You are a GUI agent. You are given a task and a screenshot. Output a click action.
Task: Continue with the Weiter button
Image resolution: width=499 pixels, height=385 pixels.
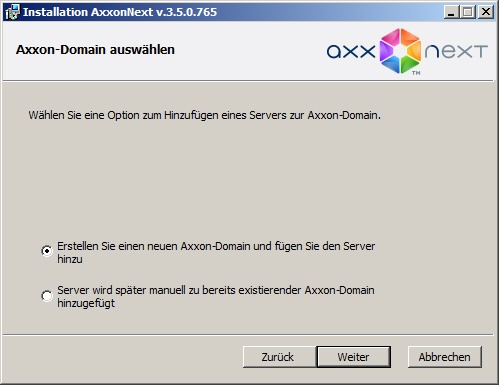click(353, 357)
